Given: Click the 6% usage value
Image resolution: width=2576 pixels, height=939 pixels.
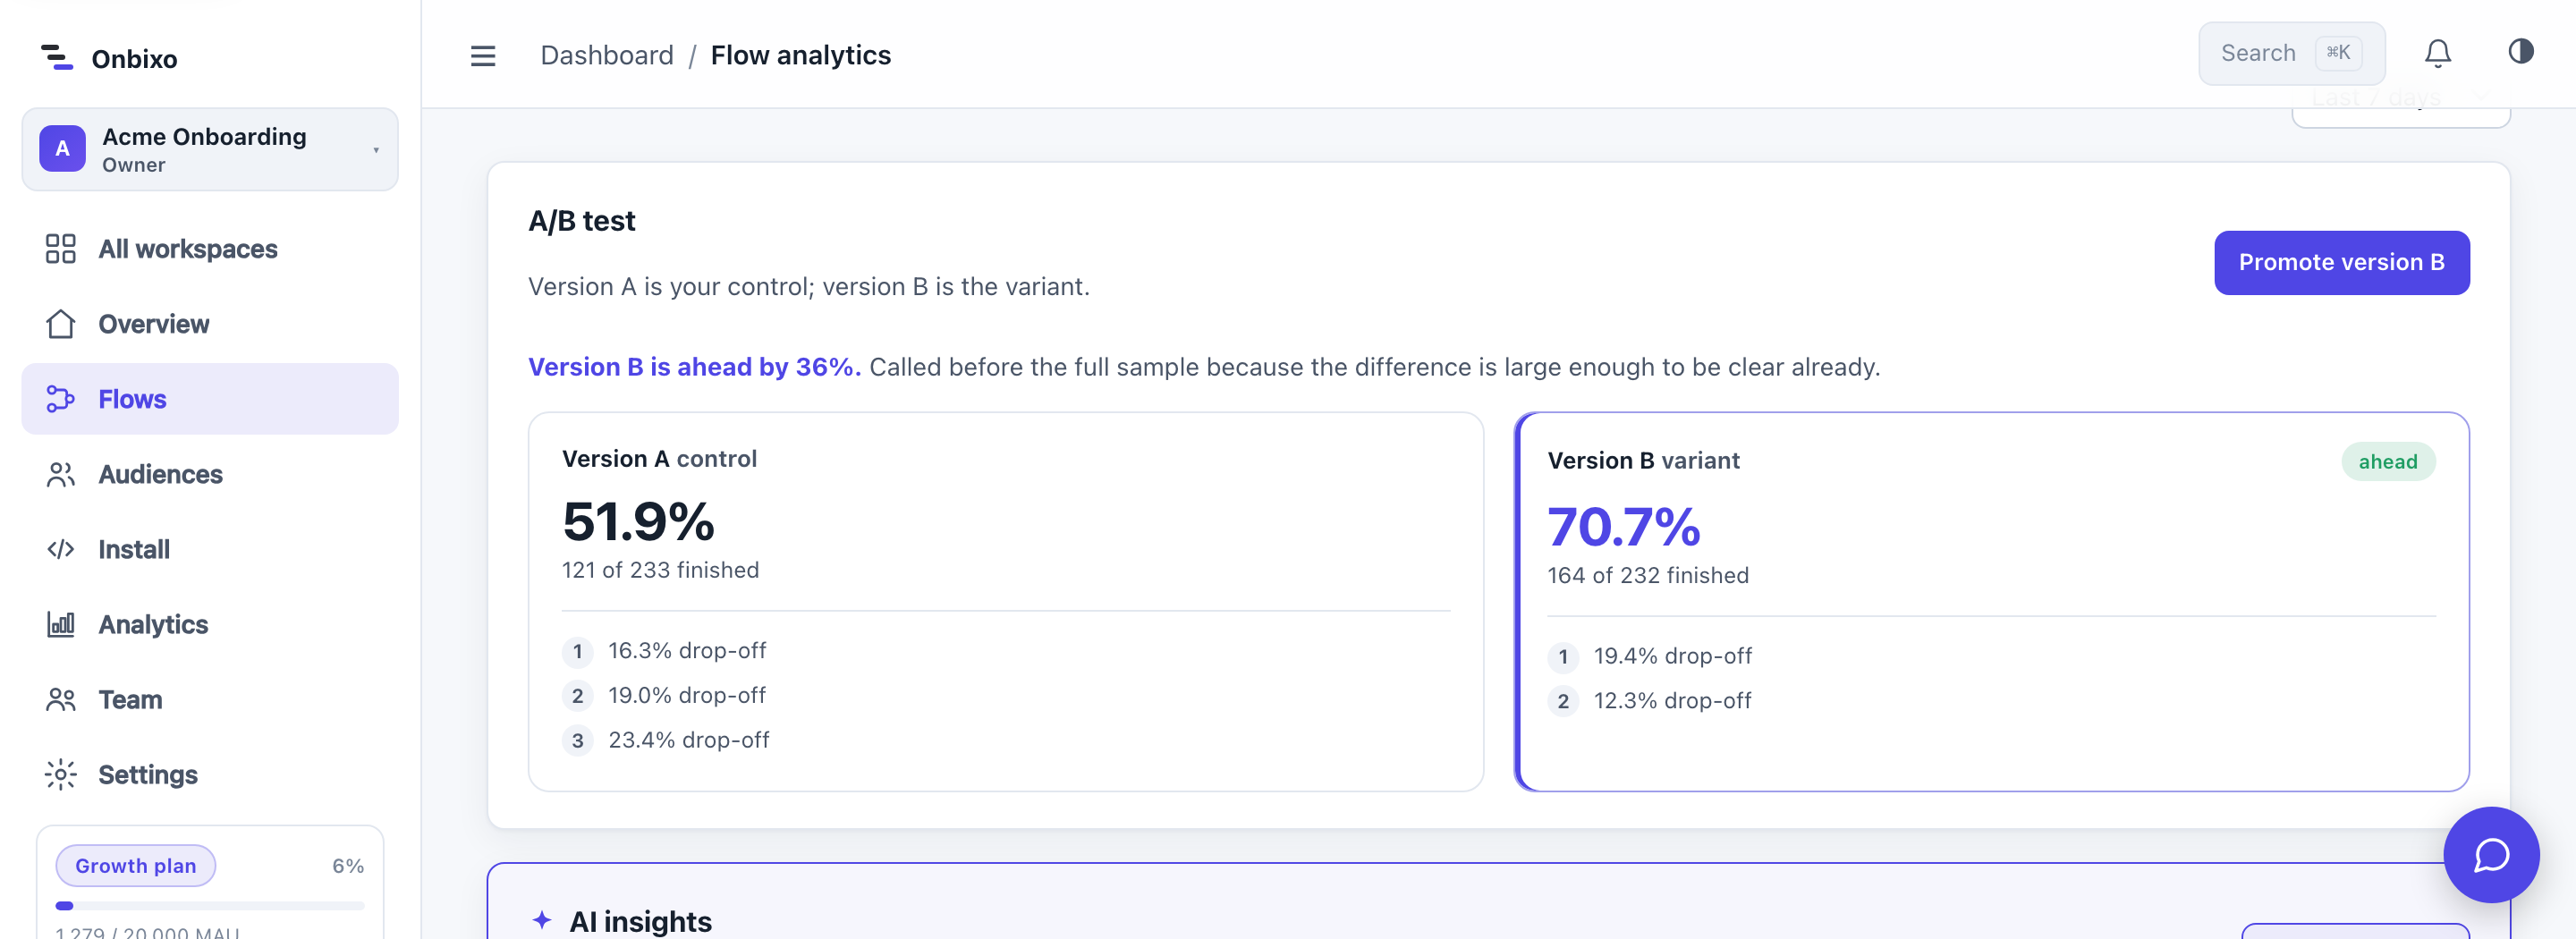Looking at the screenshot, I should pyautogui.click(x=348, y=866).
